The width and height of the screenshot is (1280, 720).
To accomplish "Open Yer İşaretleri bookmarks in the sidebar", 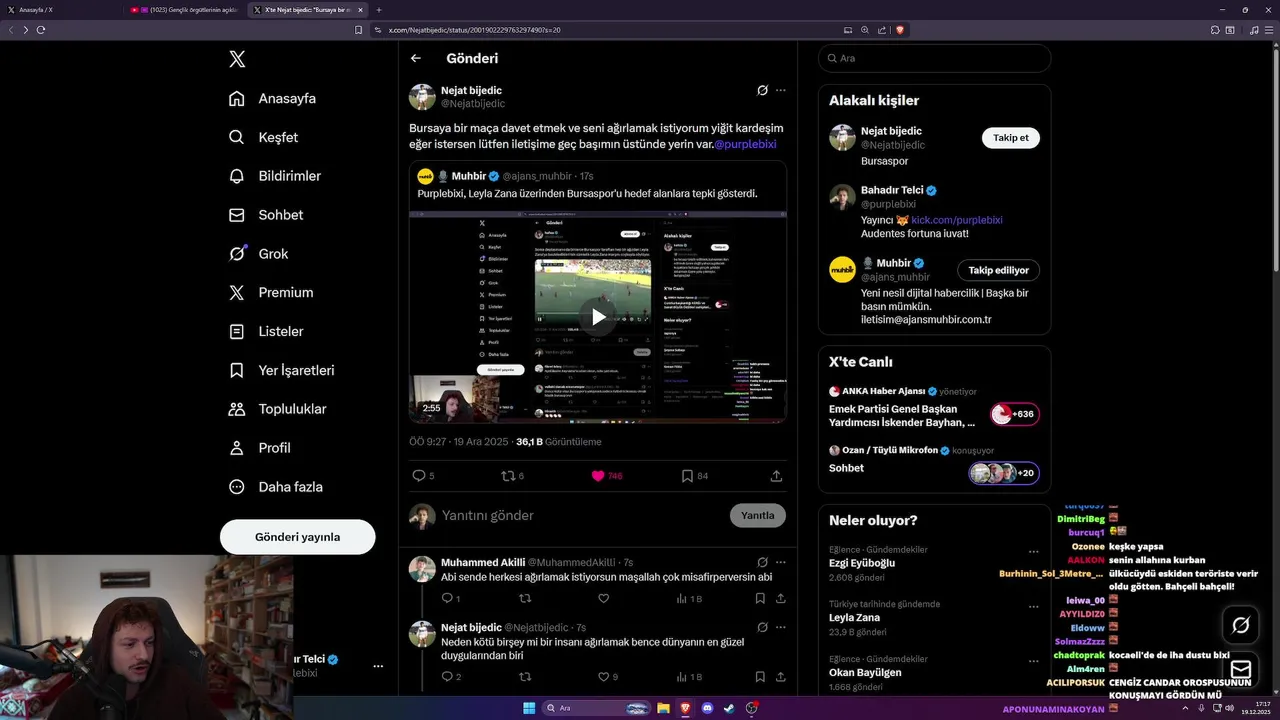I will coord(283,370).
